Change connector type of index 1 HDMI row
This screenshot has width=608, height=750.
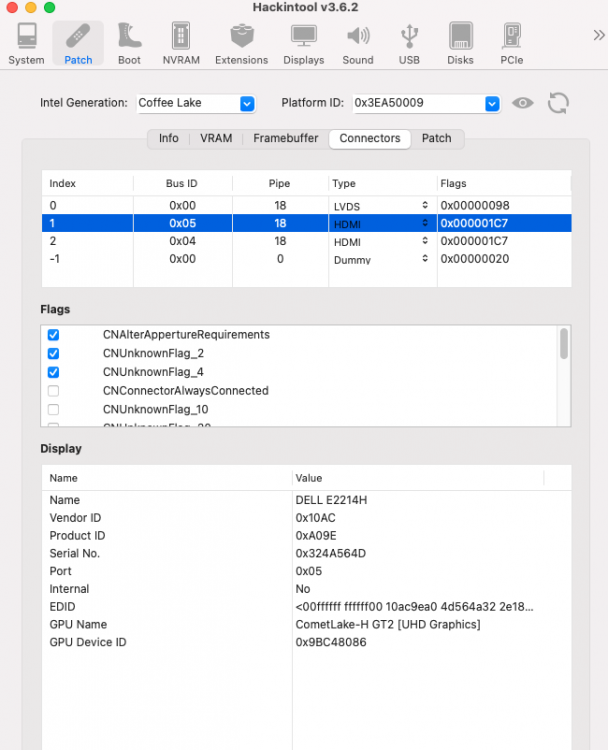pyautogui.click(x=380, y=223)
